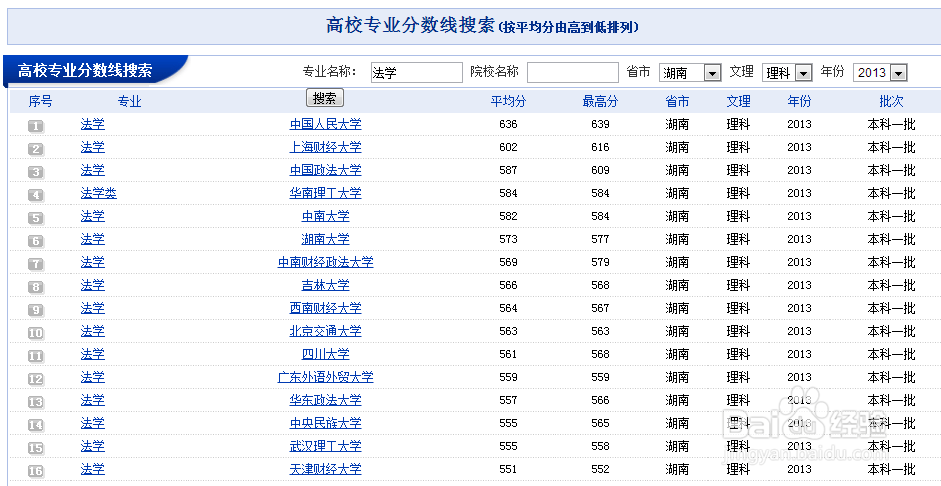The height and width of the screenshot is (486, 941).
Task: Open 湖南大学 university link
Action: click(325, 239)
